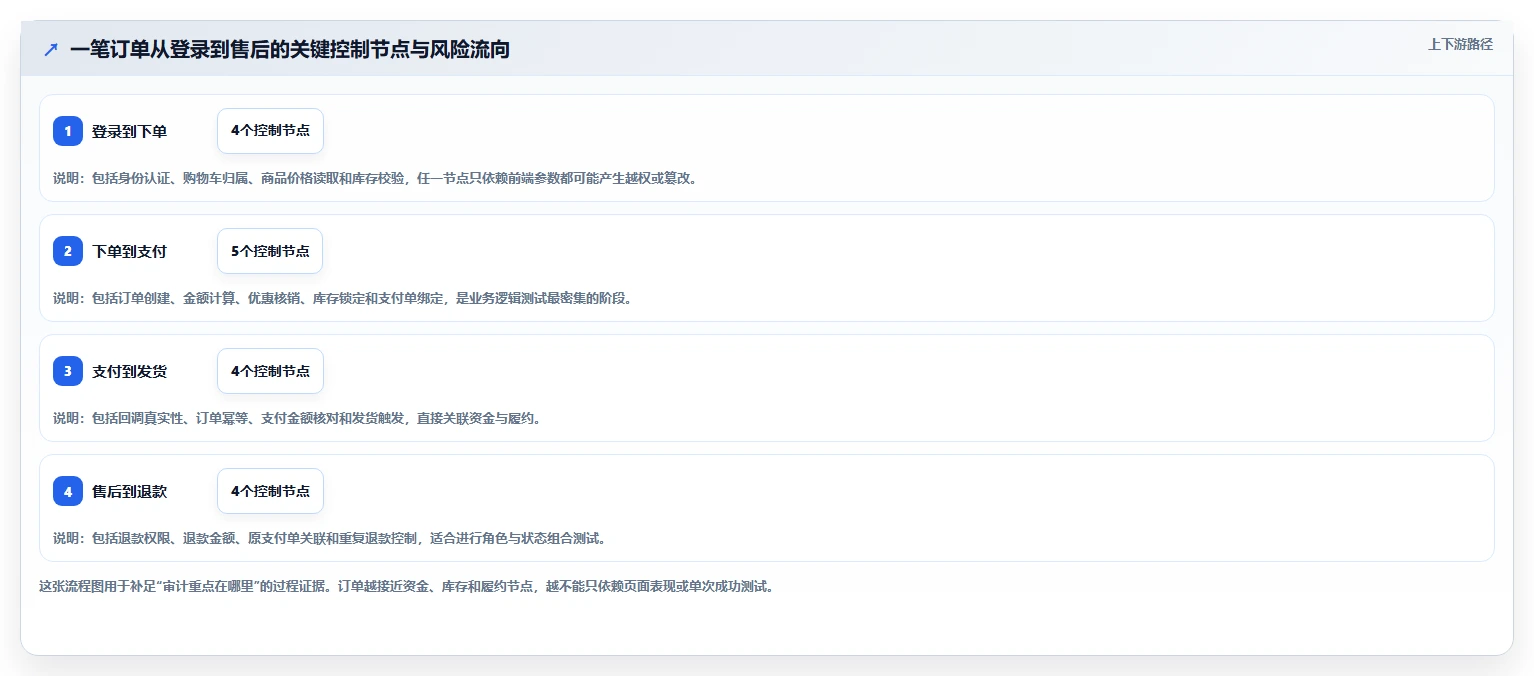
Task: Click the 4个控制节点 pill beside 支付到发货
Action: coord(270,371)
